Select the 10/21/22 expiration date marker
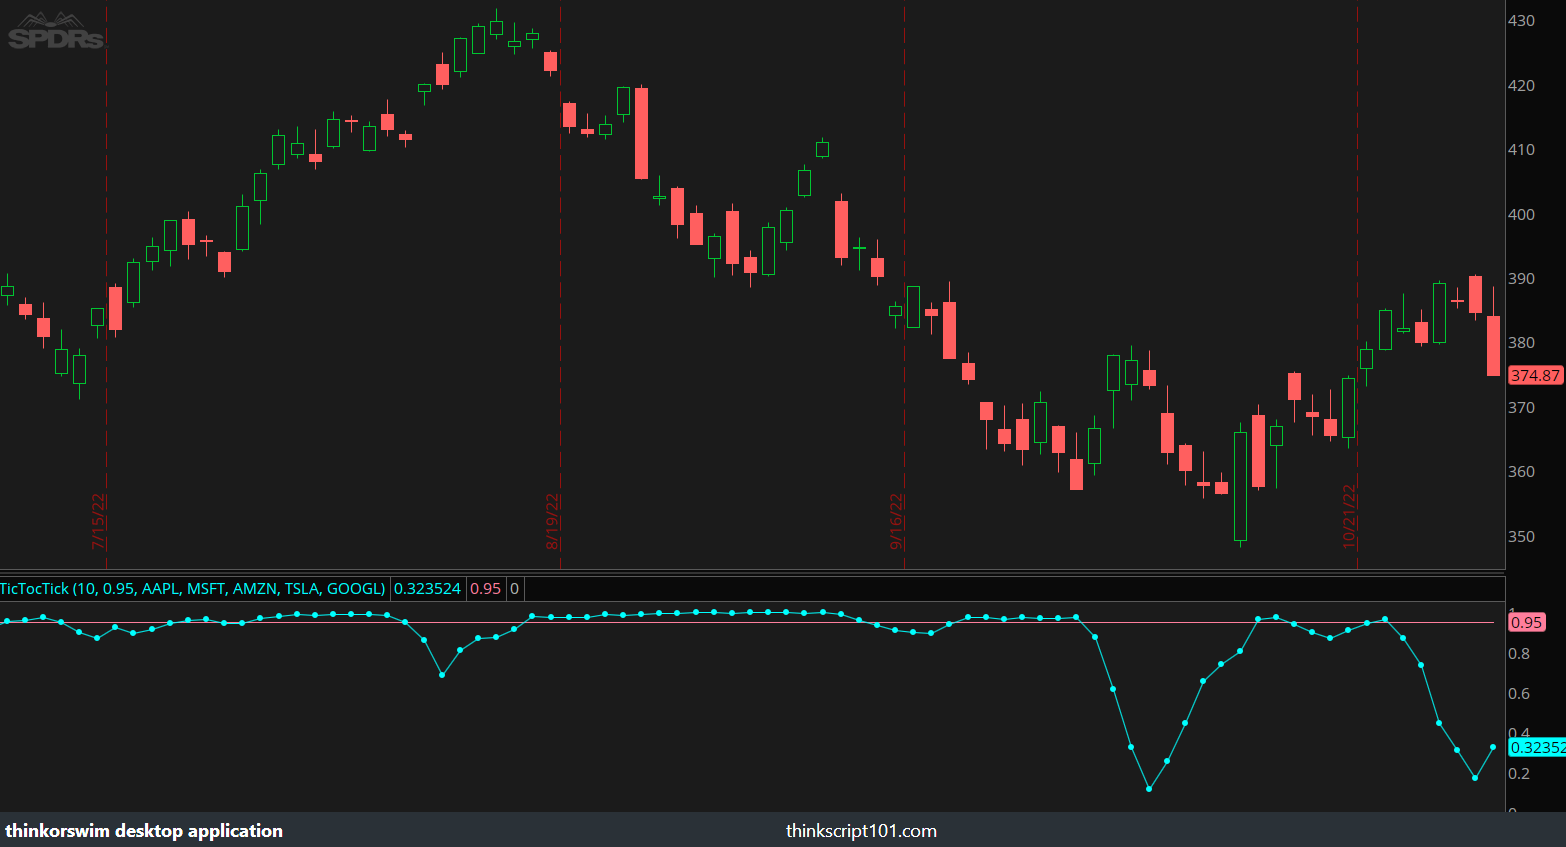The width and height of the screenshot is (1566, 847). coord(1348,516)
